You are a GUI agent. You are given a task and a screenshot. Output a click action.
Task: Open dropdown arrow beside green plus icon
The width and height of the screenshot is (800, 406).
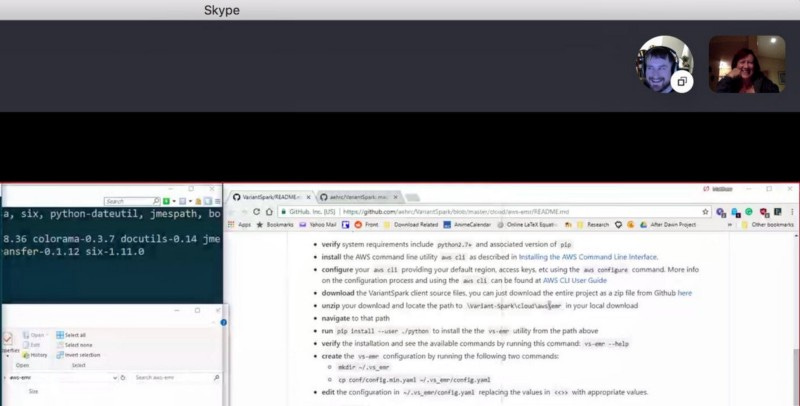[x=173, y=201]
